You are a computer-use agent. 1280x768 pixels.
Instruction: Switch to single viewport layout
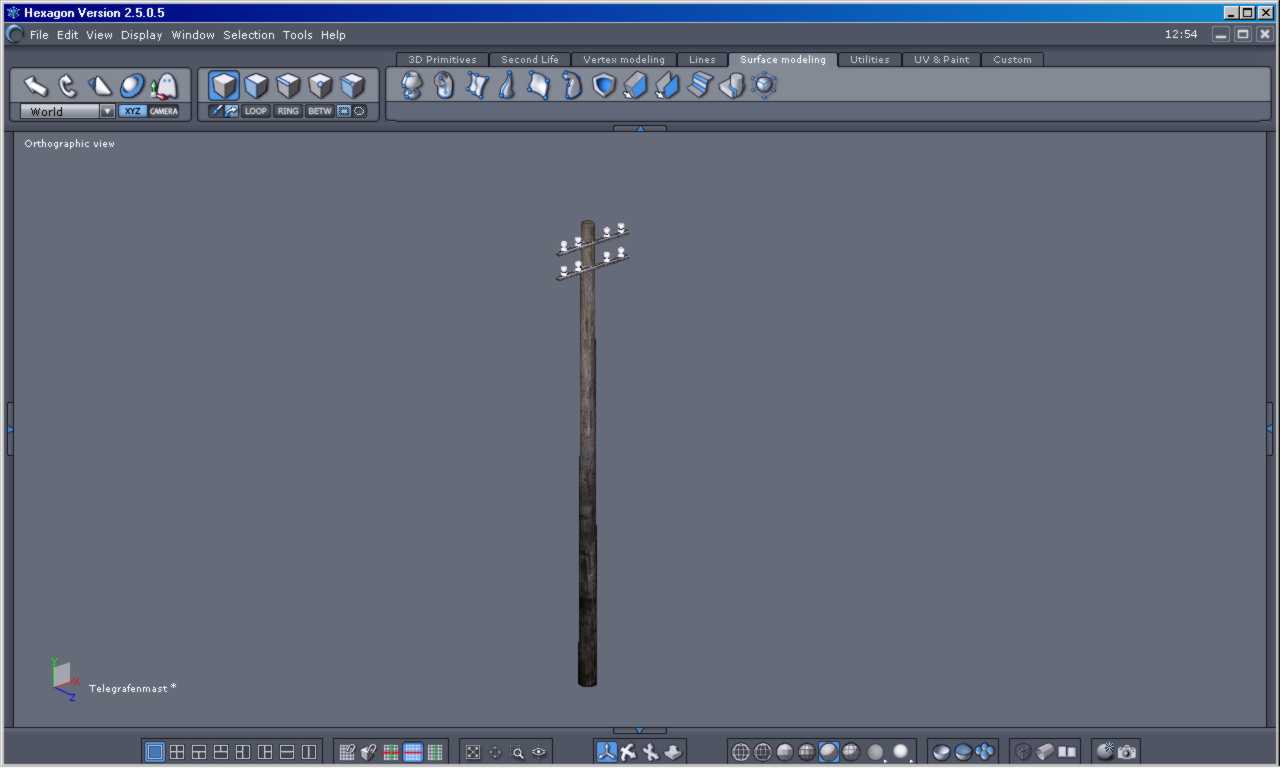[x=155, y=752]
